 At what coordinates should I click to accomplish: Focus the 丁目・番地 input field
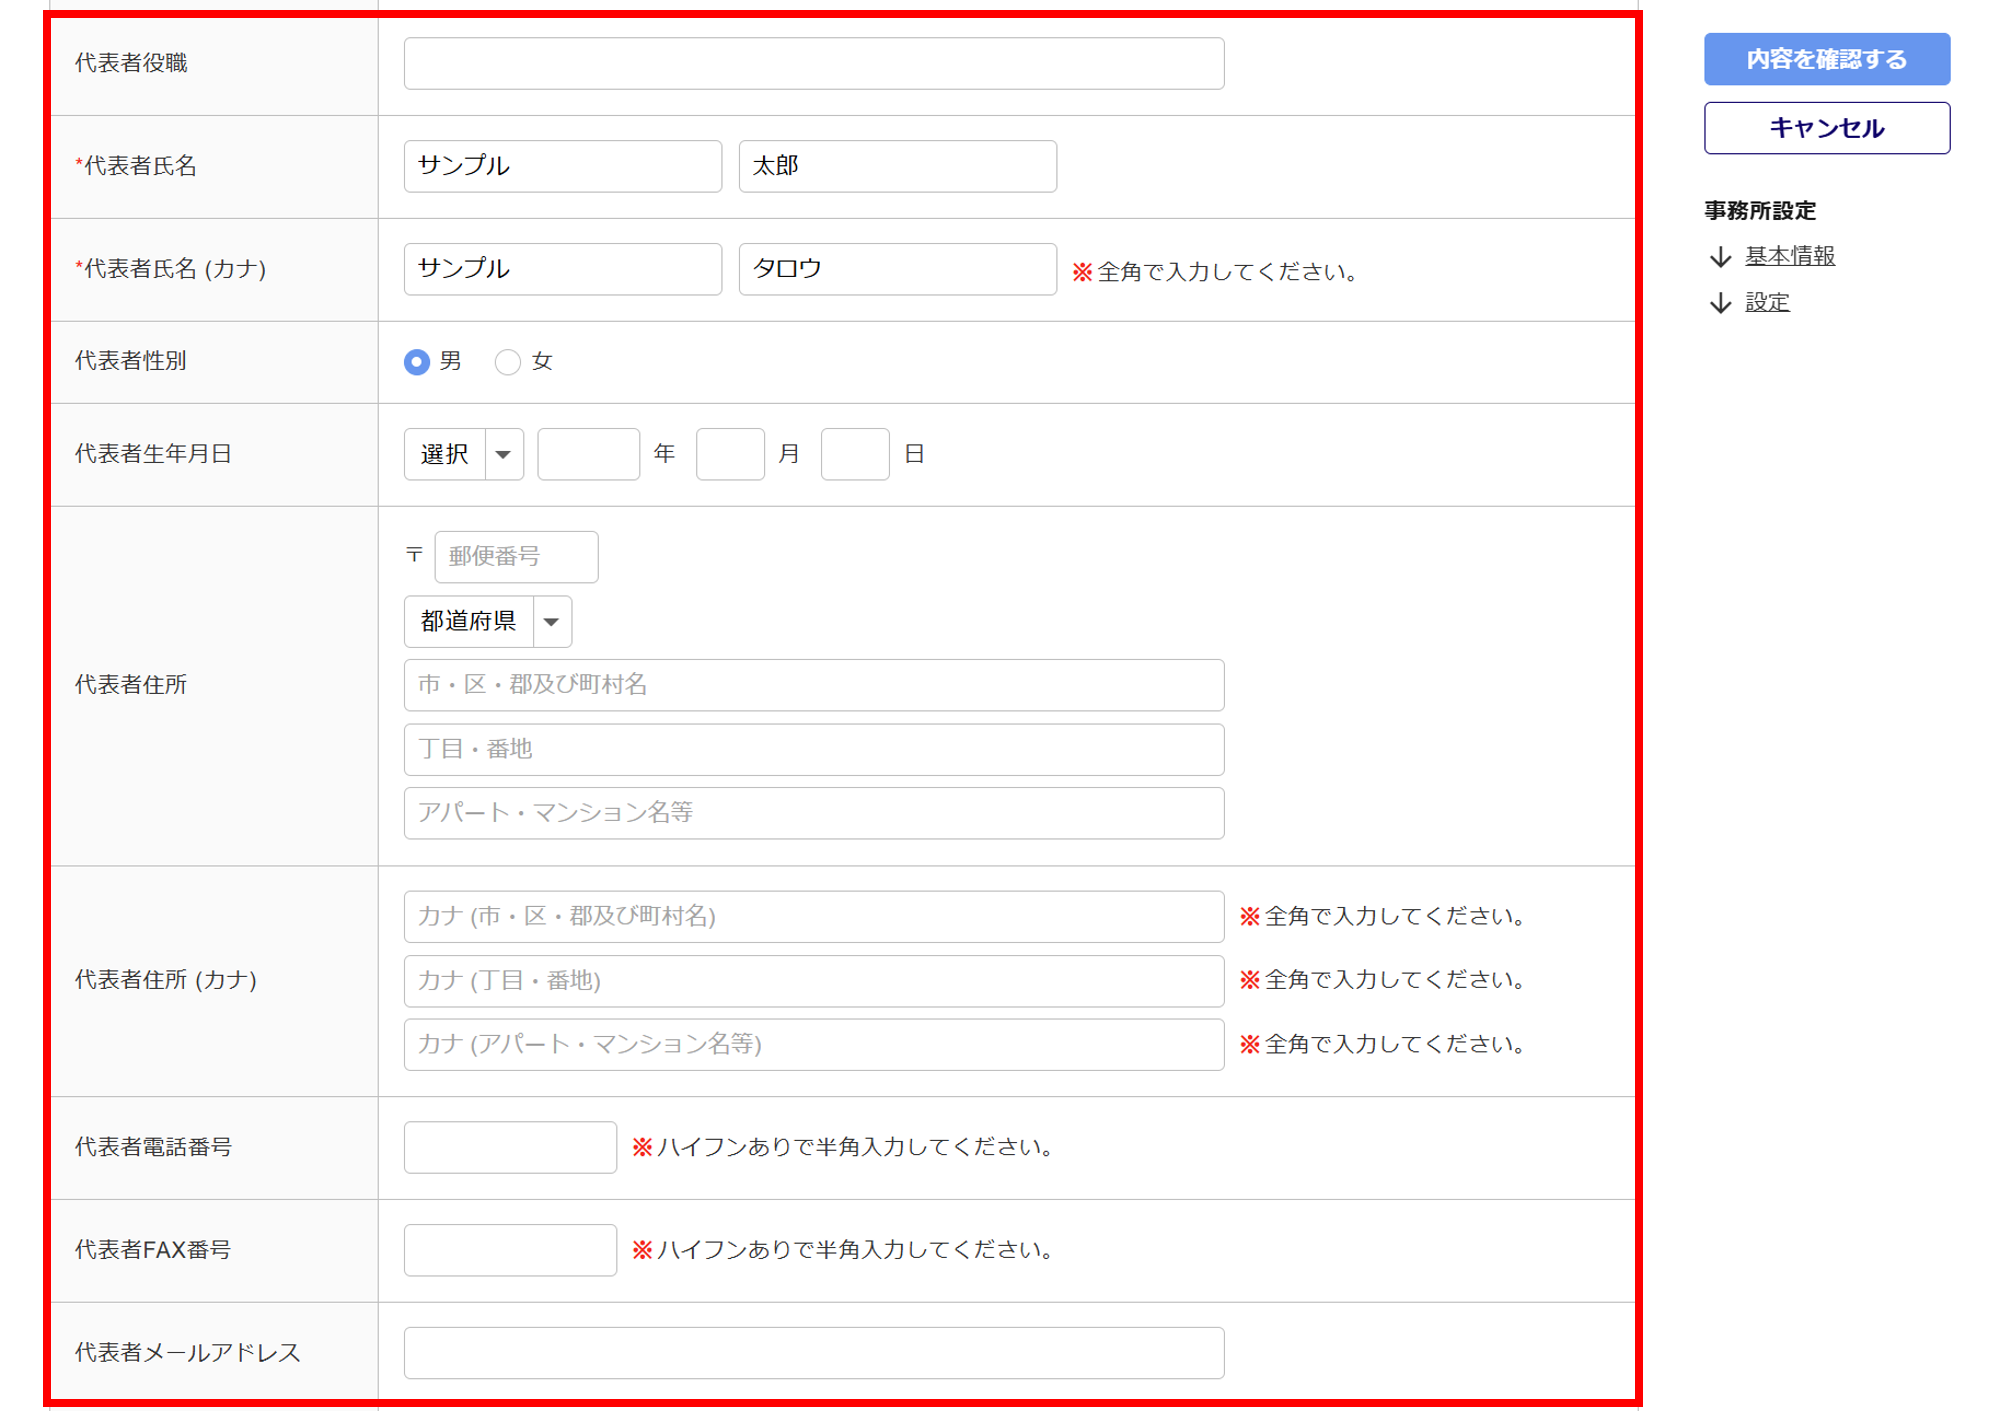coord(813,749)
